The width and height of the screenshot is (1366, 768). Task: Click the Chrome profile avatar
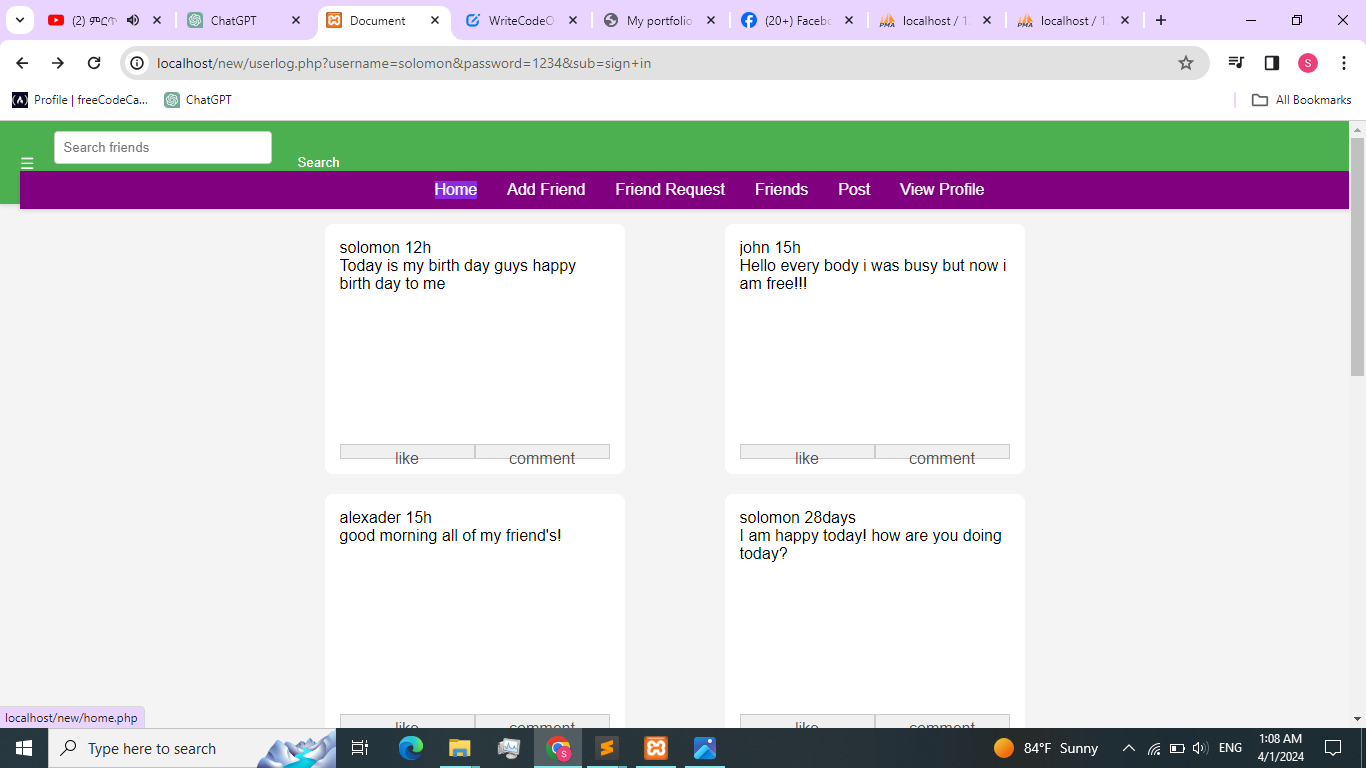pyautogui.click(x=1308, y=63)
